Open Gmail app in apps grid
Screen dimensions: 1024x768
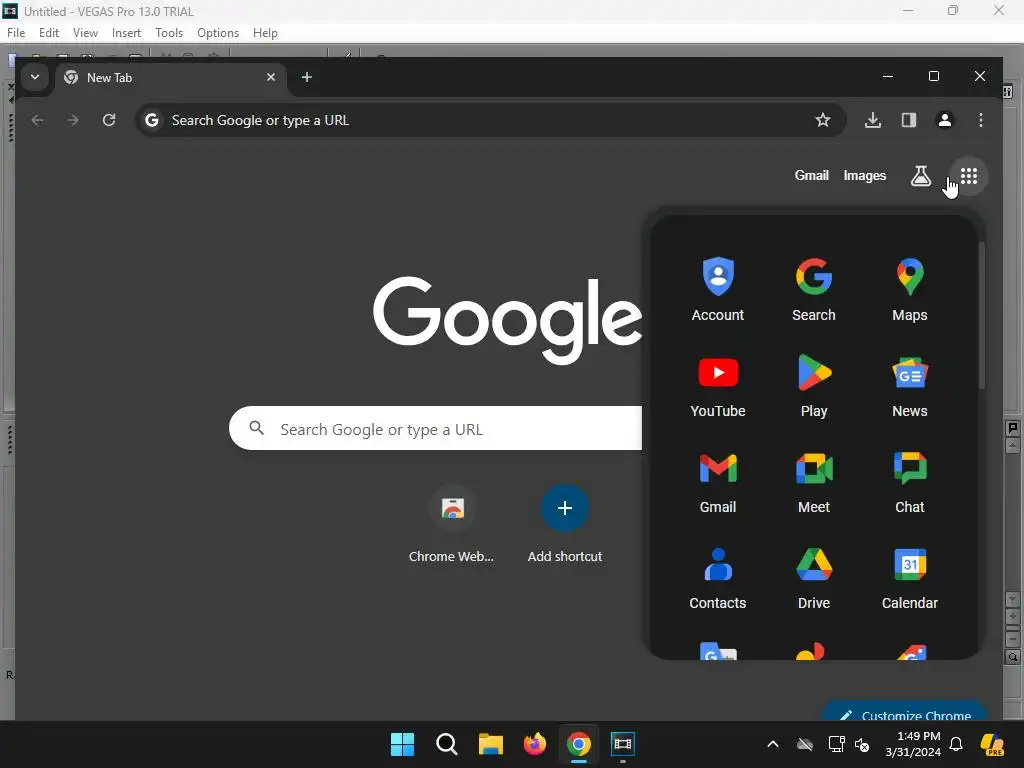coord(718,481)
